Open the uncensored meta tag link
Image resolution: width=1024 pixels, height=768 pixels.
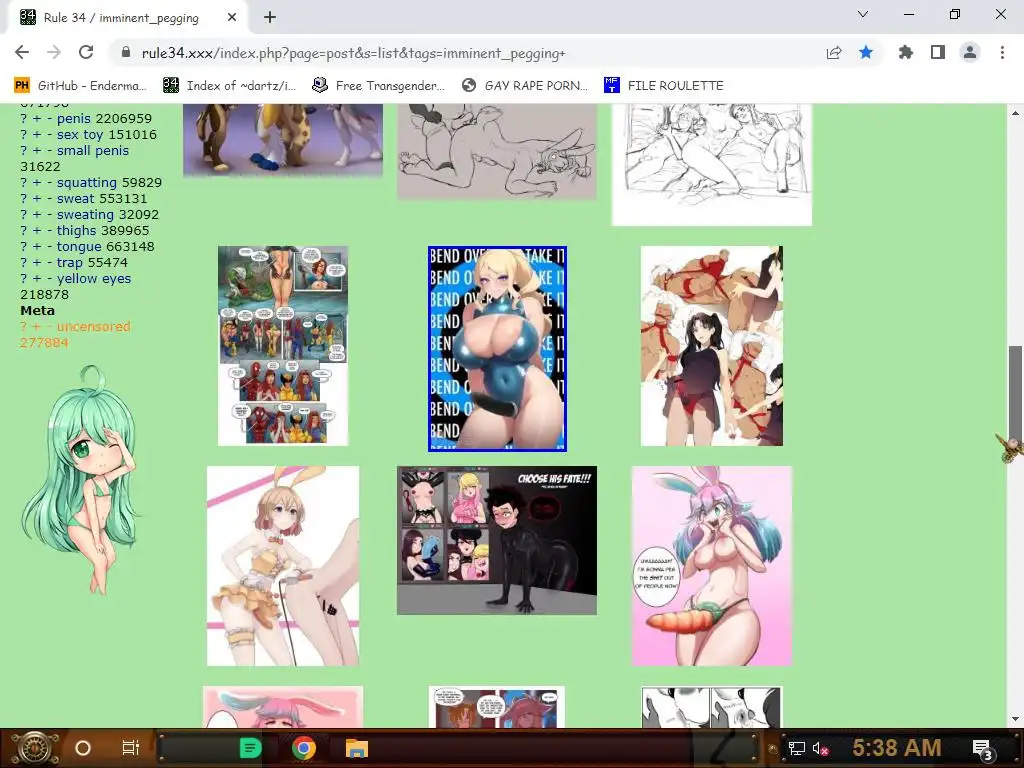click(x=93, y=327)
